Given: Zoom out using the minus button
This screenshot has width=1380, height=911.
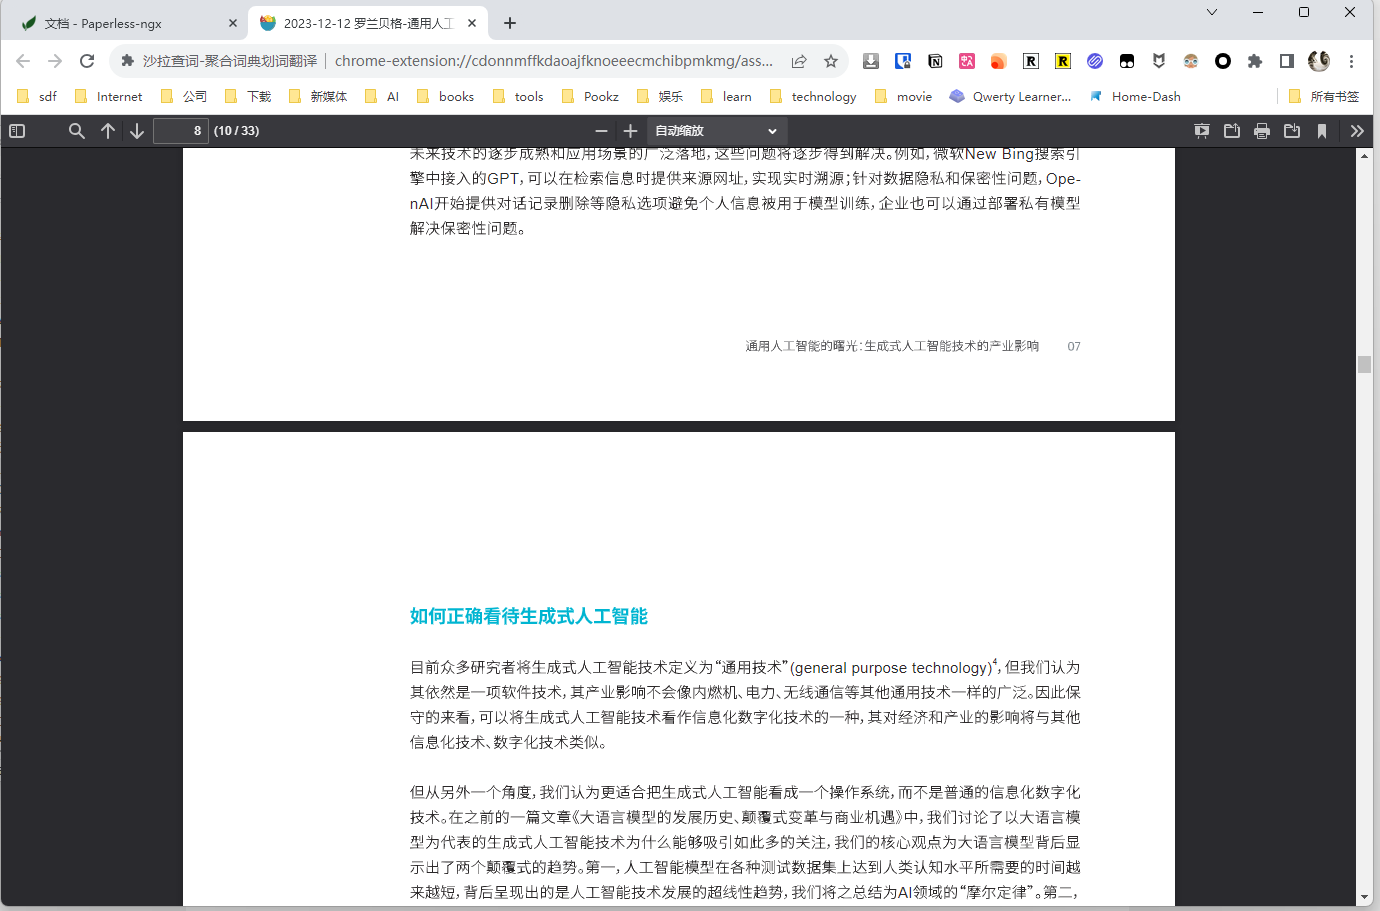Looking at the screenshot, I should coord(601,131).
